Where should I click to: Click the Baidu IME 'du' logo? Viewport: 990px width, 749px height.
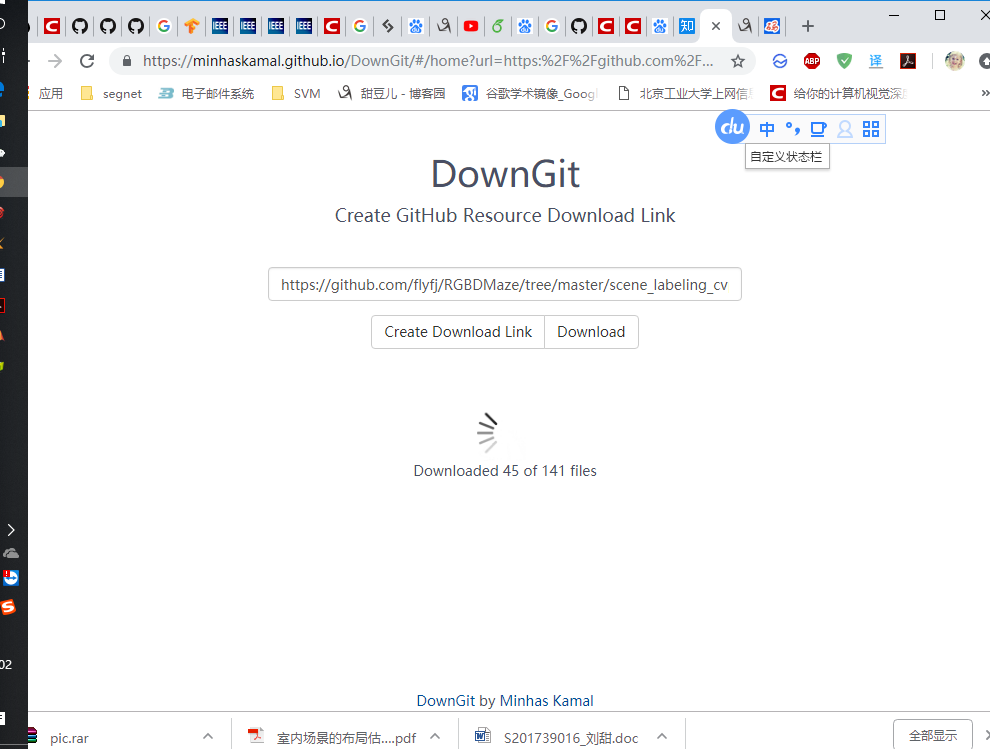pyautogui.click(x=732, y=127)
